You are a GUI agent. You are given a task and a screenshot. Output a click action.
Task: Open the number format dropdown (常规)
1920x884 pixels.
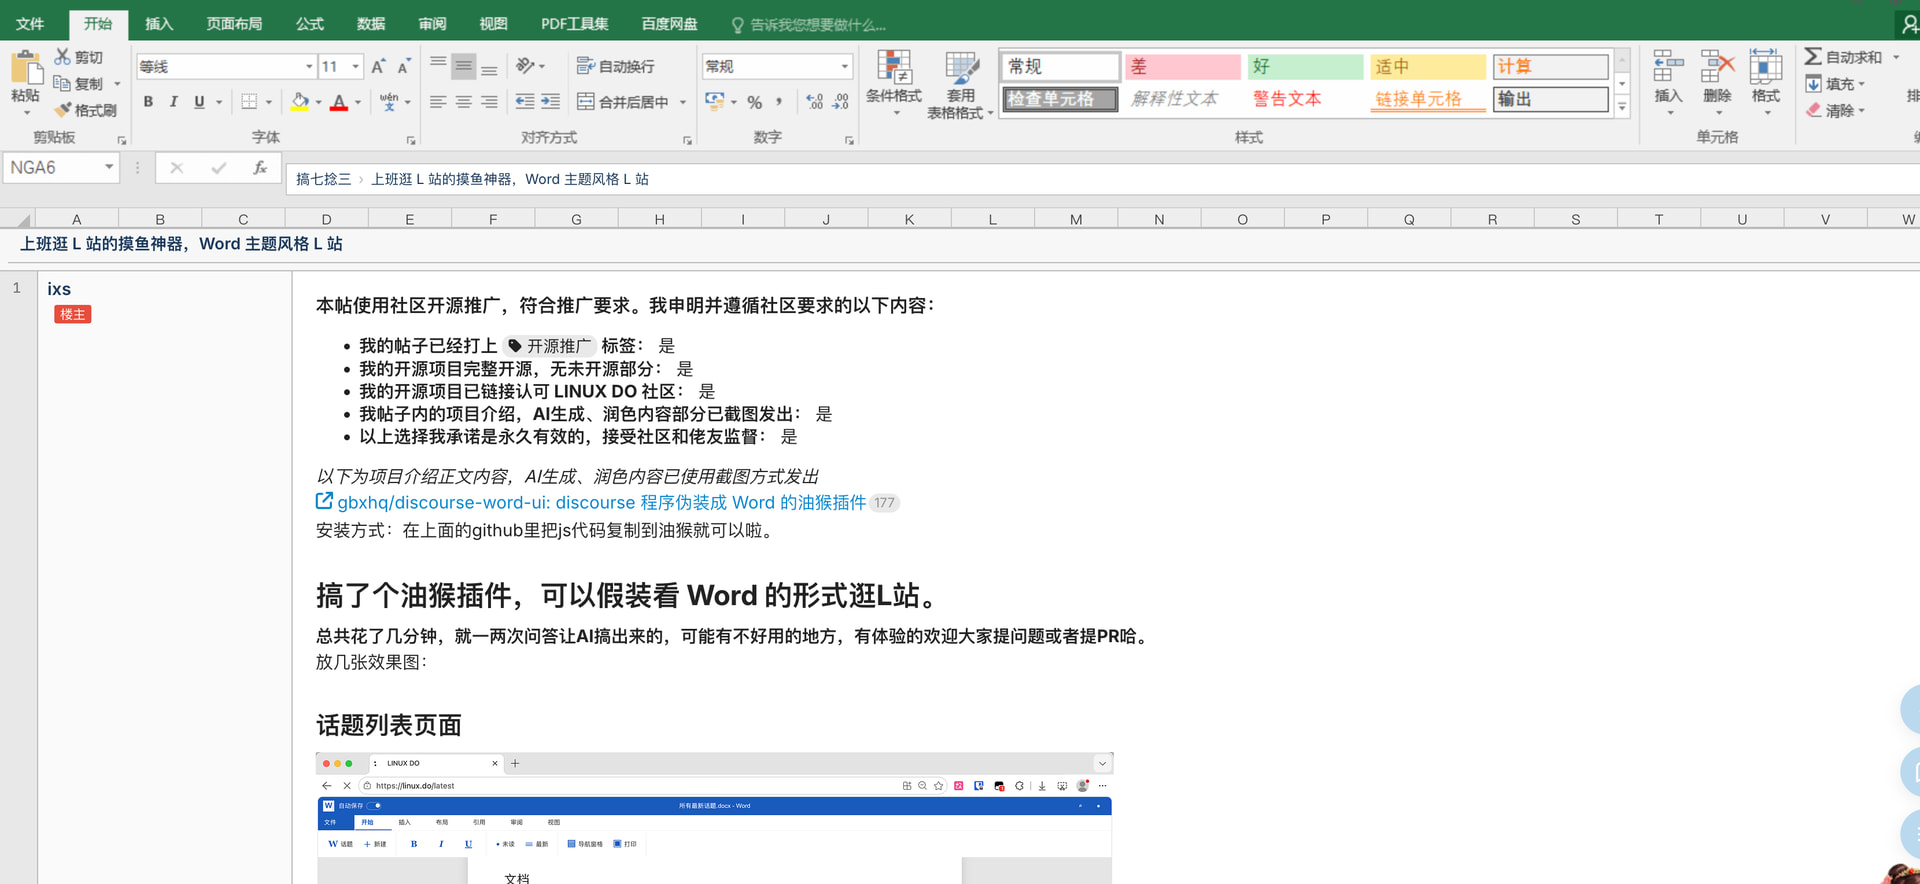tap(845, 67)
